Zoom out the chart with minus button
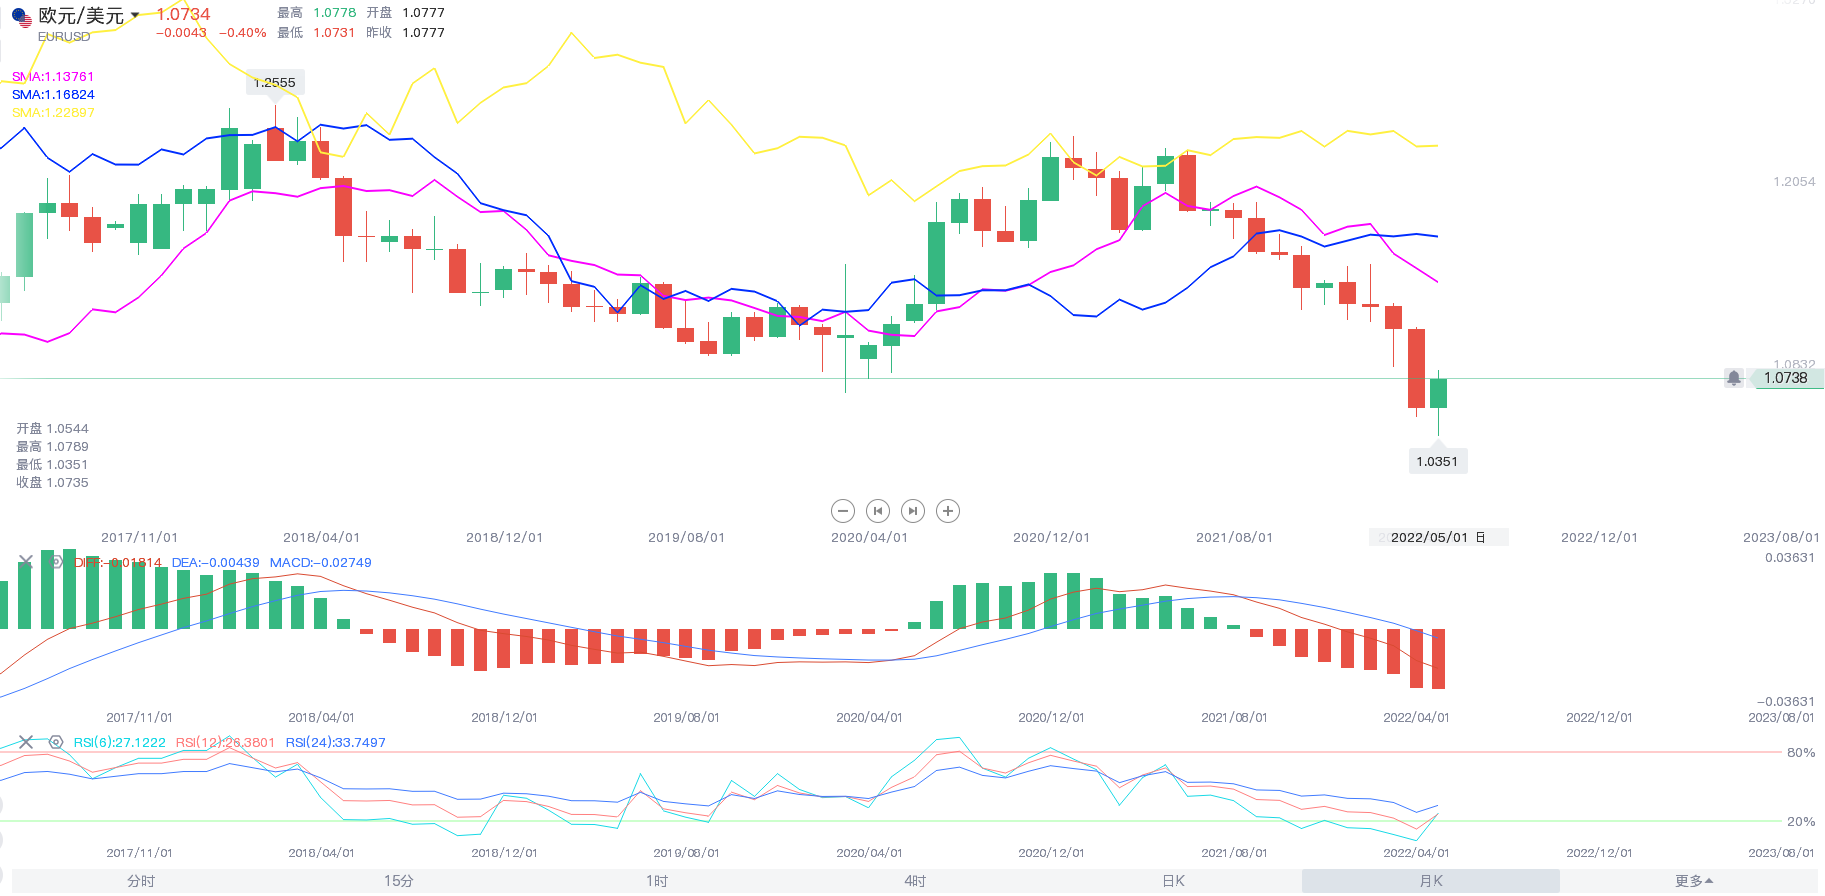This screenshot has width=1825, height=896. (x=843, y=511)
